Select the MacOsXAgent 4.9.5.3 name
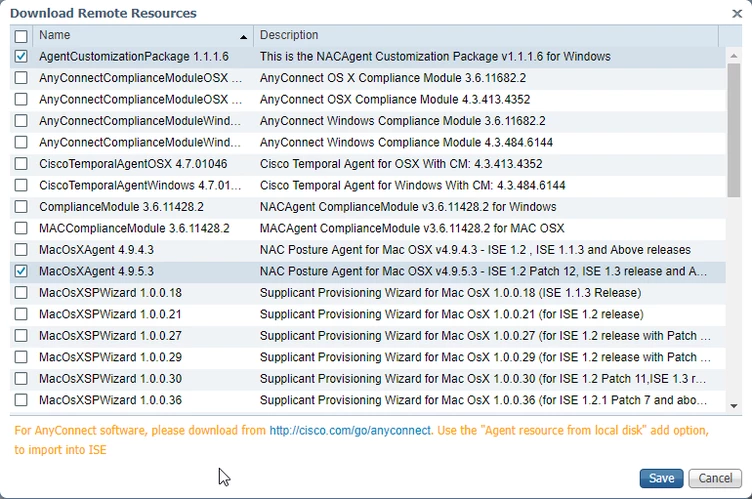This screenshot has width=752, height=499. tap(96, 272)
